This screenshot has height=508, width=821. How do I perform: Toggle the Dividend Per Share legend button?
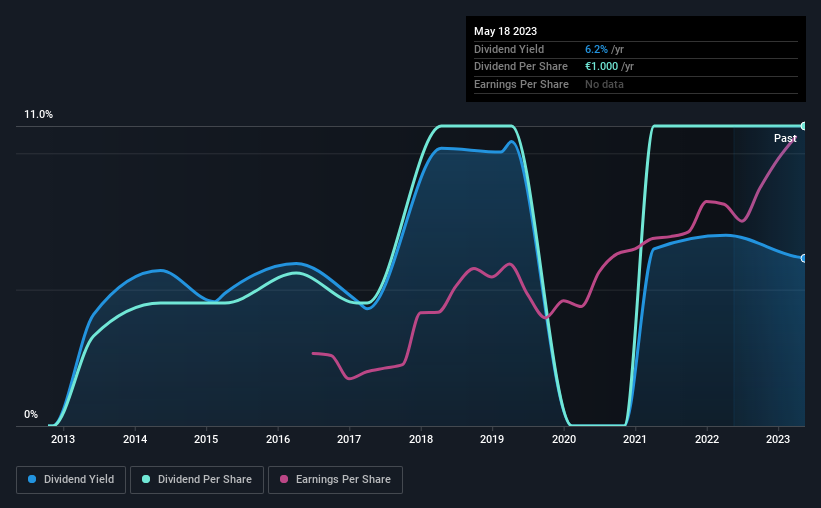(x=197, y=480)
